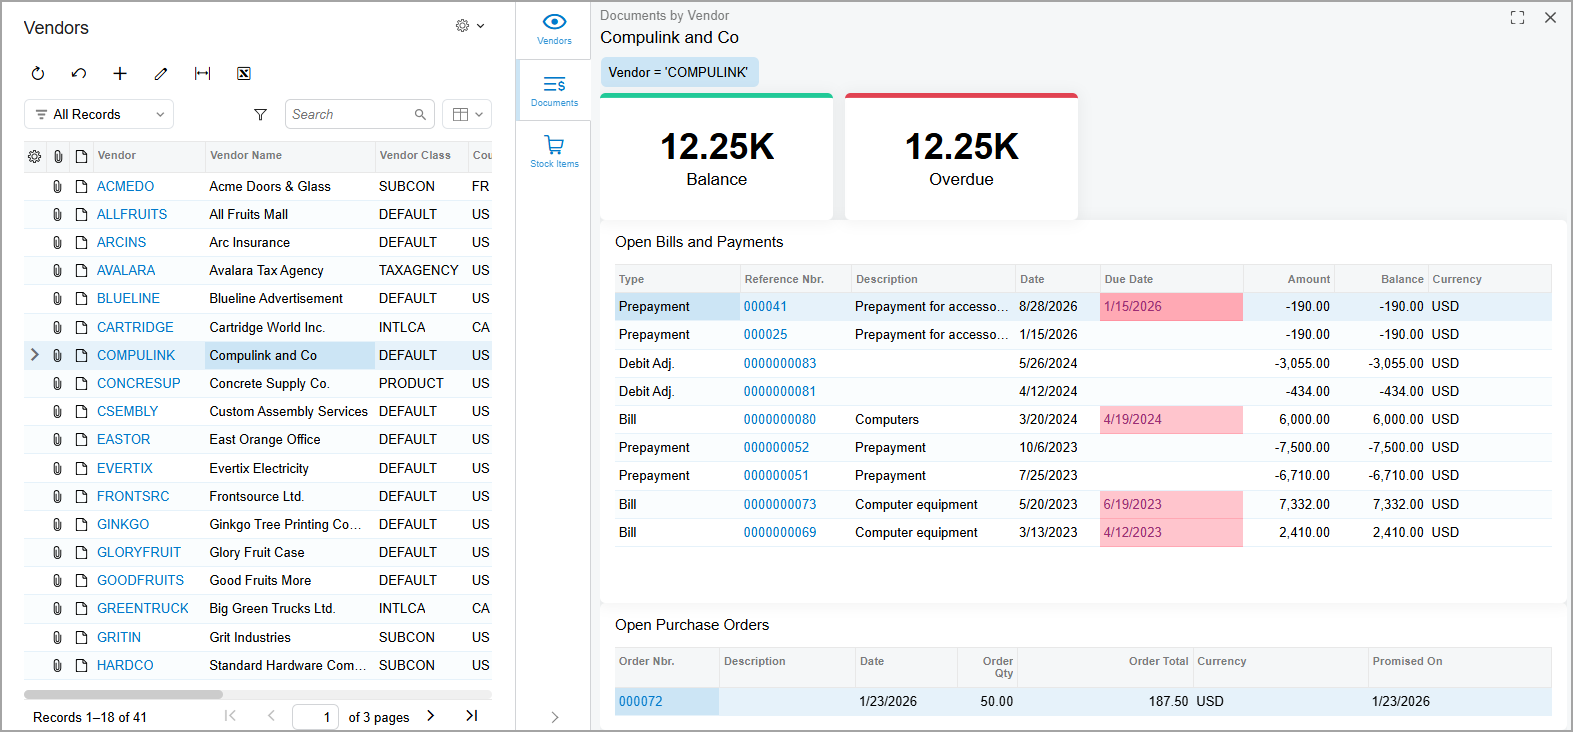Viewport: 1573px width, 732px height.
Task: Open purchase order 000072 link
Action: (640, 701)
